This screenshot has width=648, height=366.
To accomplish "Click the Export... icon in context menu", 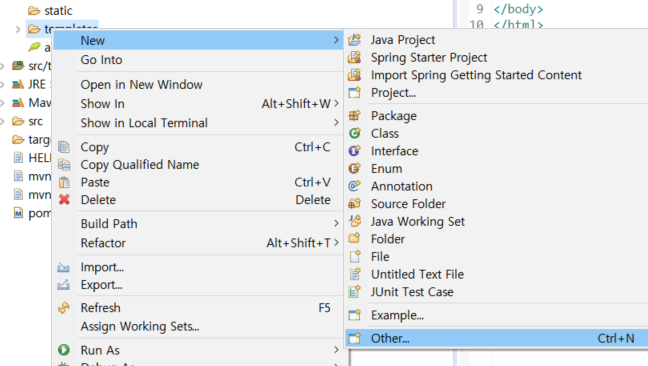I will pyautogui.click(x=63, y=285).
